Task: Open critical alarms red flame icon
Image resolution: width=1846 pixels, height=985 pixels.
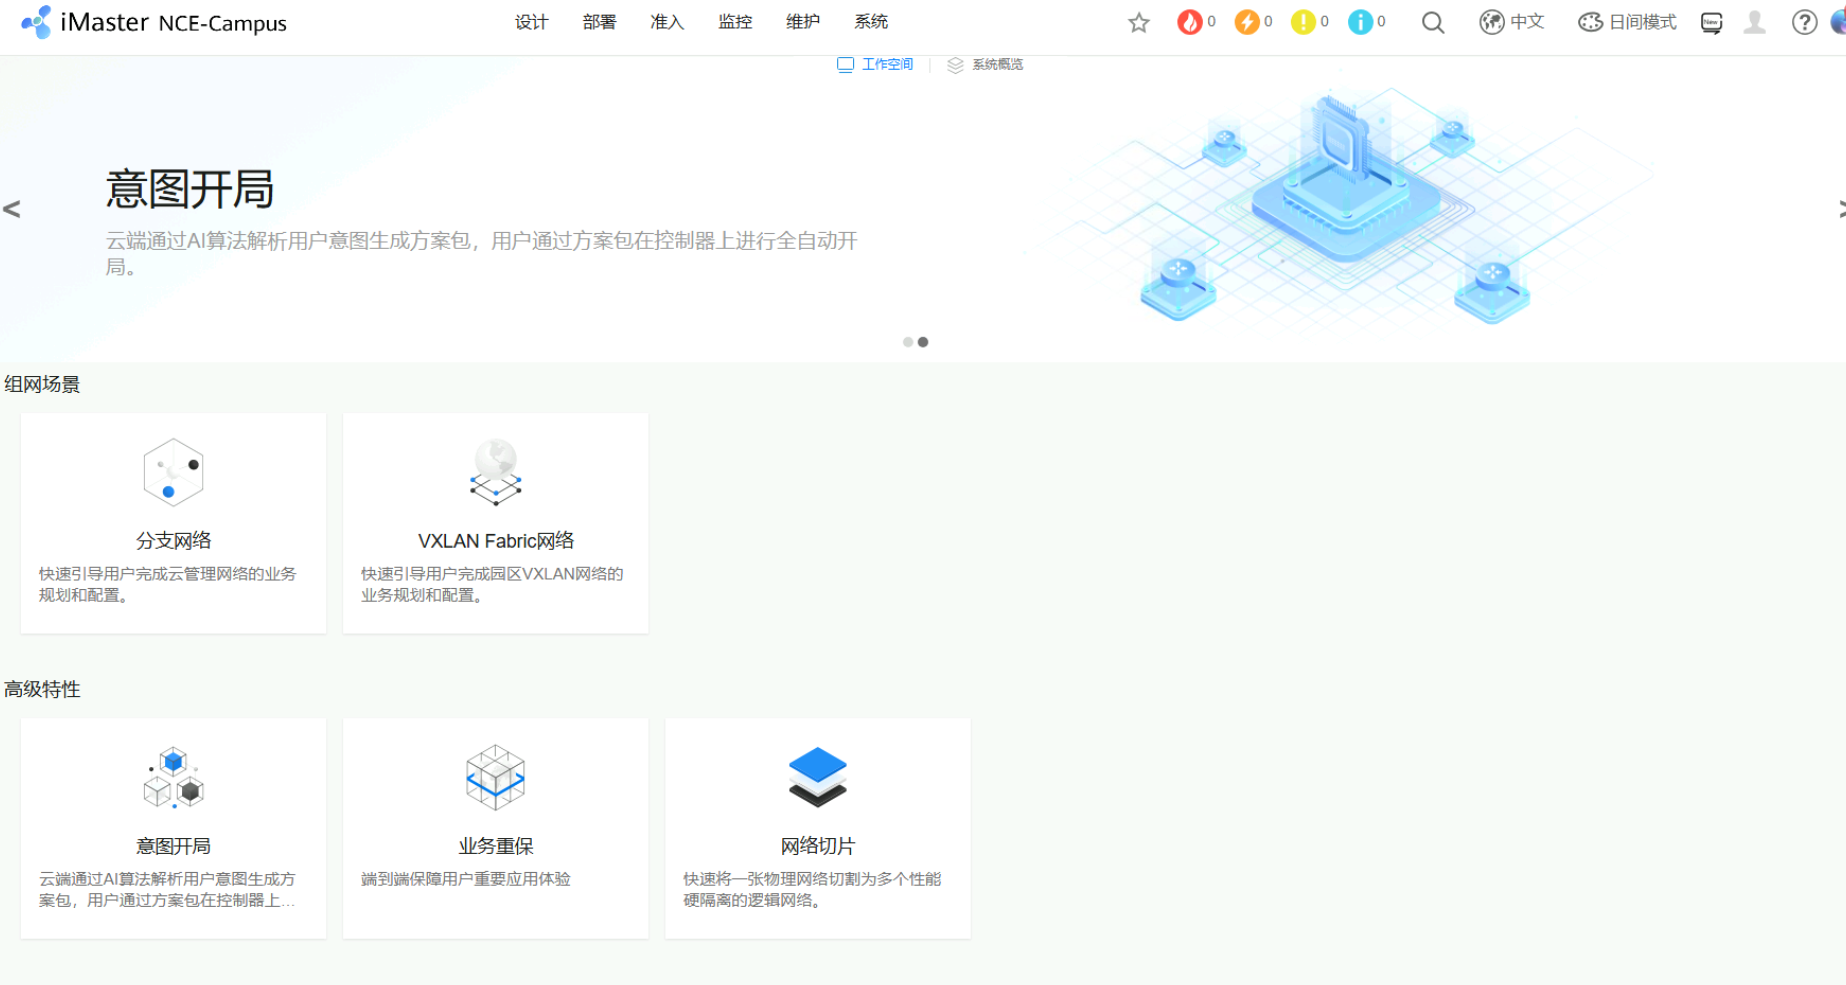Action: click(x=1189, y=22)
